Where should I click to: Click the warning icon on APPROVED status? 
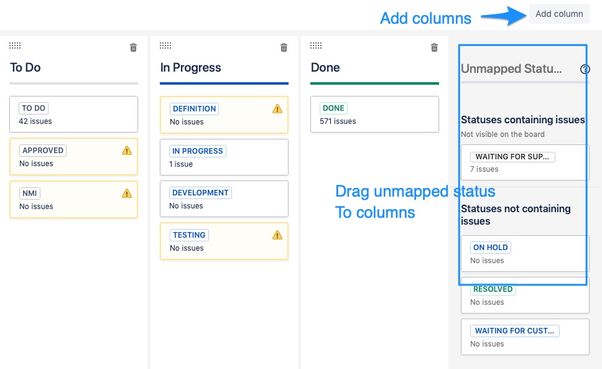(x=127, y=151)
